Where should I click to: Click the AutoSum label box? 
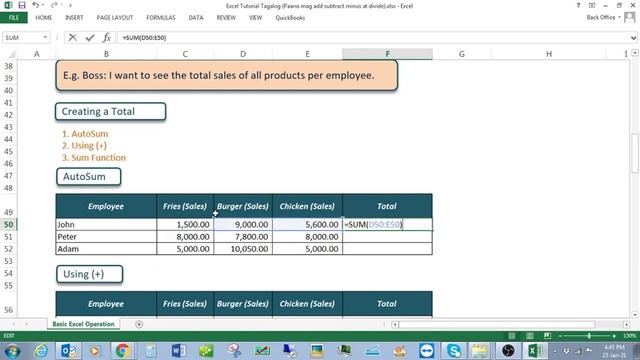click(x=89, y=177)
